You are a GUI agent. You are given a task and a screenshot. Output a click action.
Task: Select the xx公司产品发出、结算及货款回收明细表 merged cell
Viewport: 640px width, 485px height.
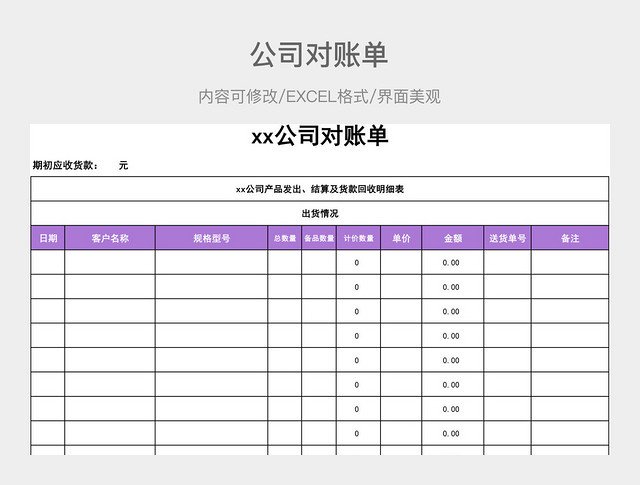pyautogui.click(x=320, y=189)
